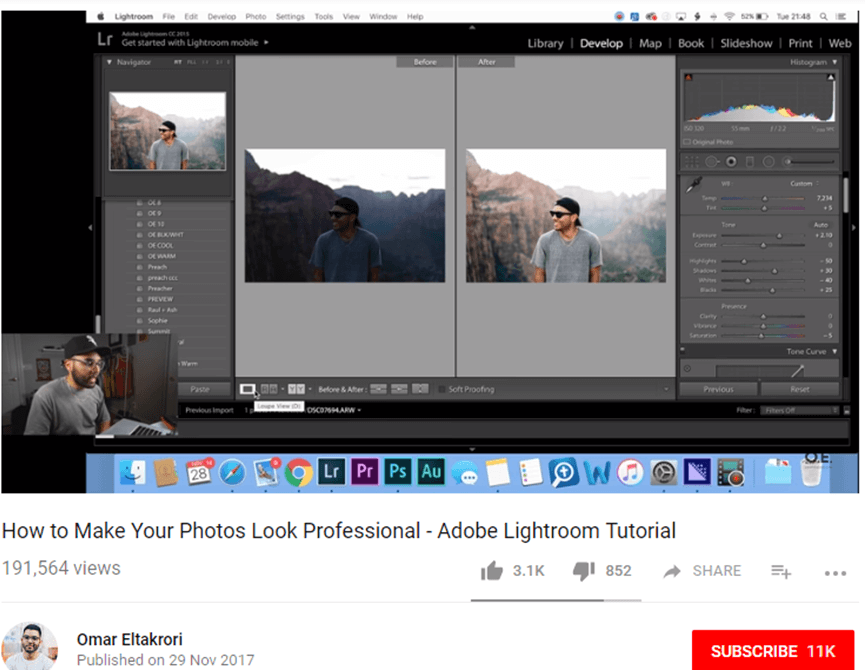The height and width of the screenshot is (670, 865).
Task: Toggle the Tone Curve panel switch
Action: tap(683, 352)
